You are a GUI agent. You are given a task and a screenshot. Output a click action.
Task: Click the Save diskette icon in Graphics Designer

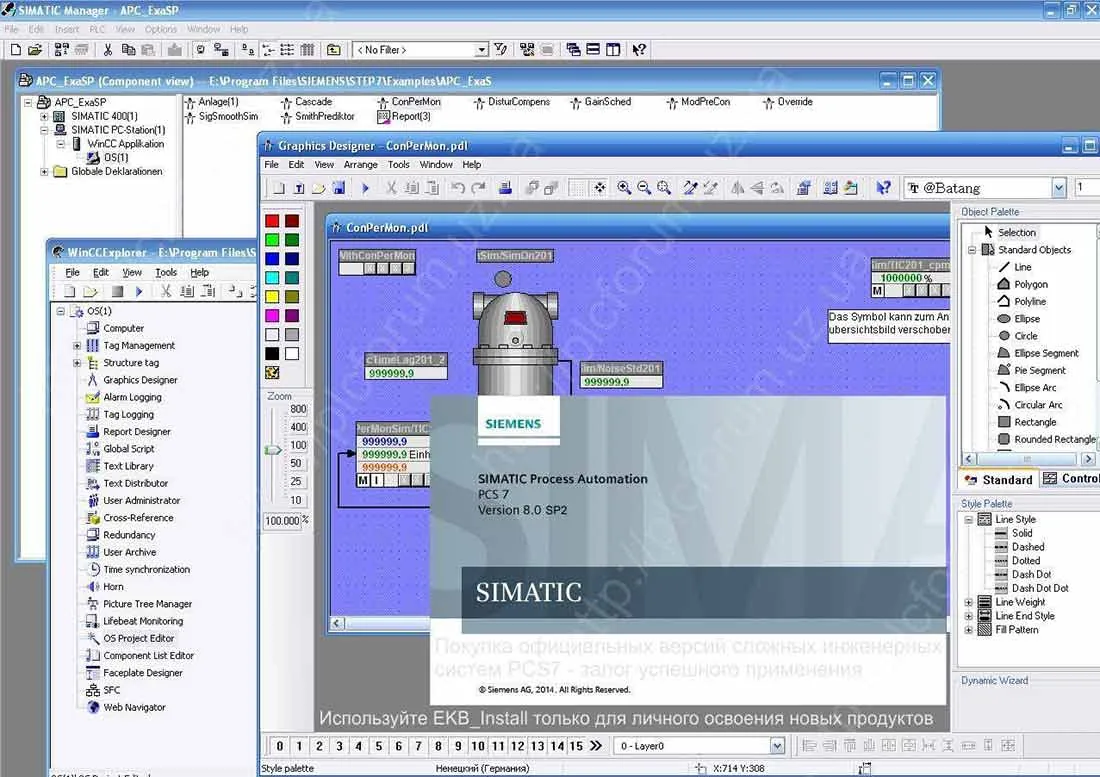338,187
